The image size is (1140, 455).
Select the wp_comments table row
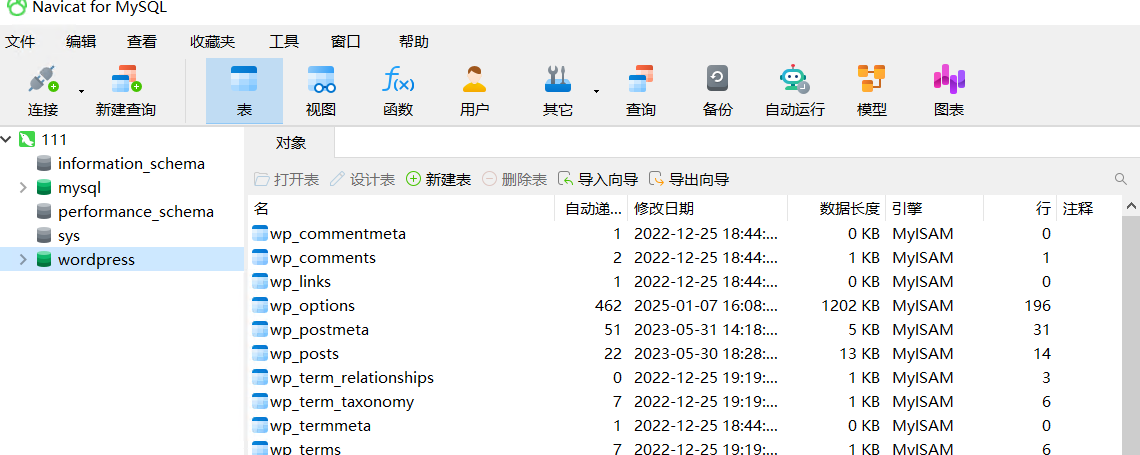[686, 257]
